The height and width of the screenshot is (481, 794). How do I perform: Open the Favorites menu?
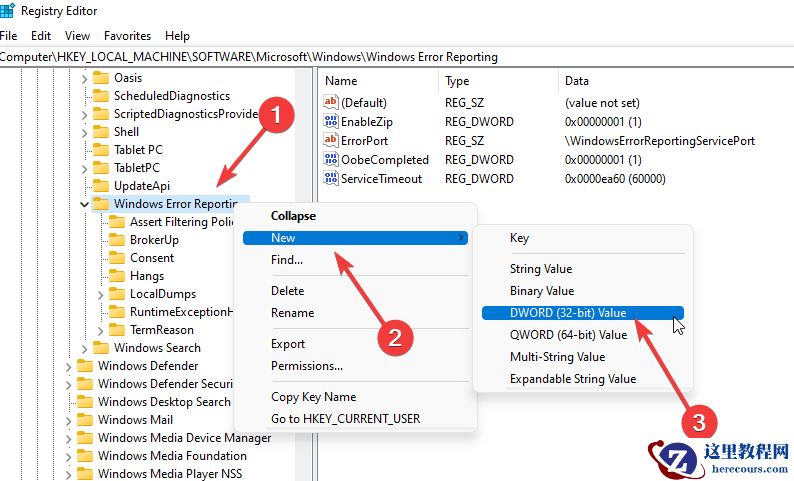(127, 36)
